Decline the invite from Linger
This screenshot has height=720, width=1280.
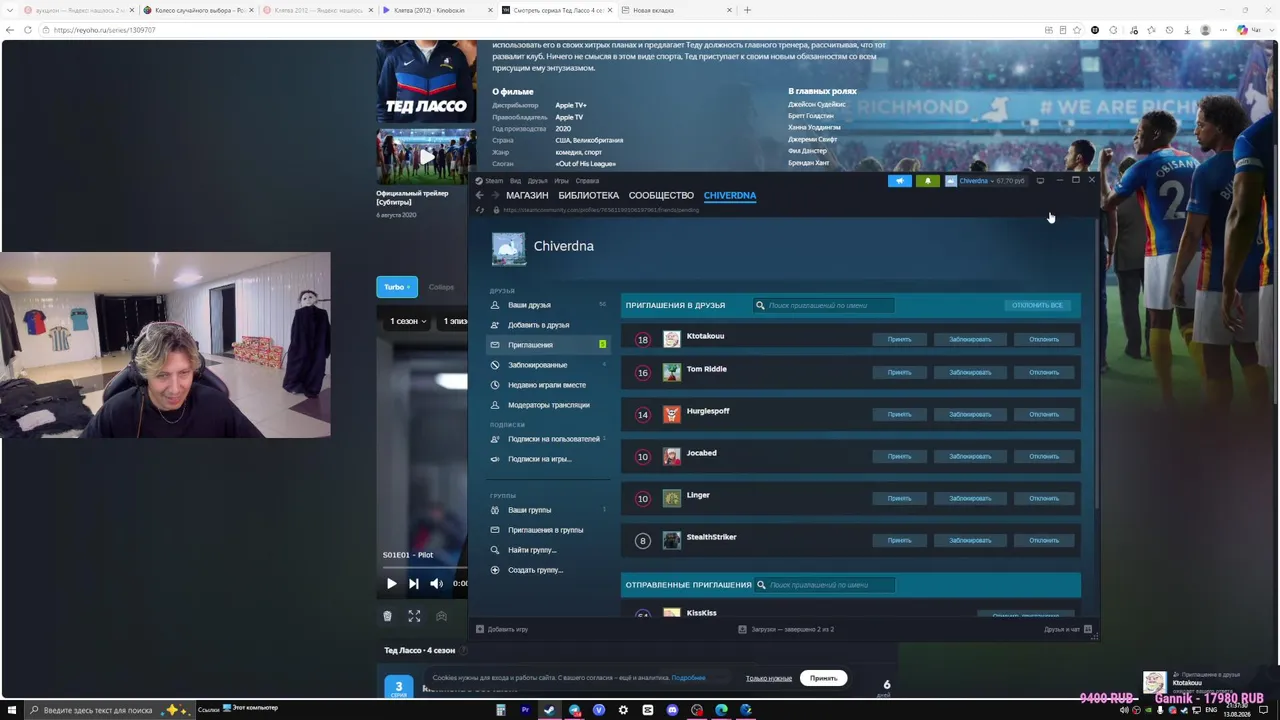click(x=1044, y=499)
